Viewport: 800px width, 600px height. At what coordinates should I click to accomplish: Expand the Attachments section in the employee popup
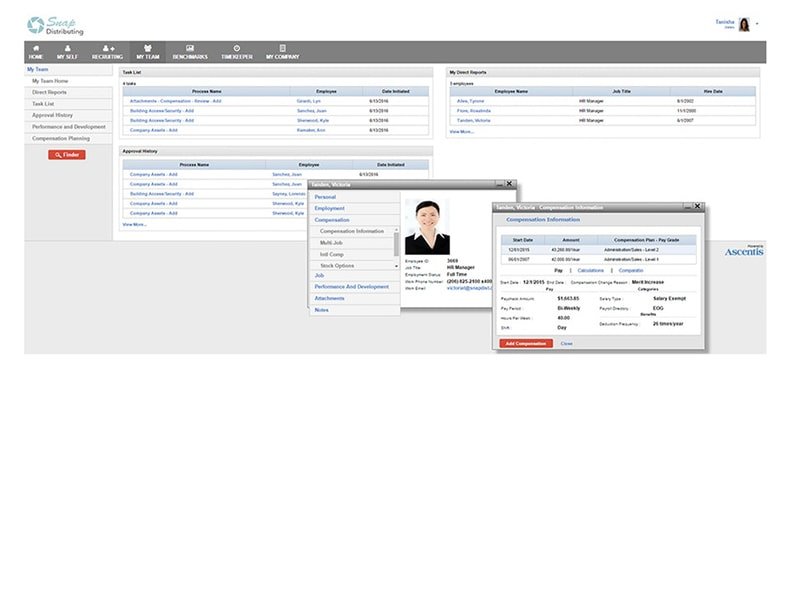pos(329,298)
